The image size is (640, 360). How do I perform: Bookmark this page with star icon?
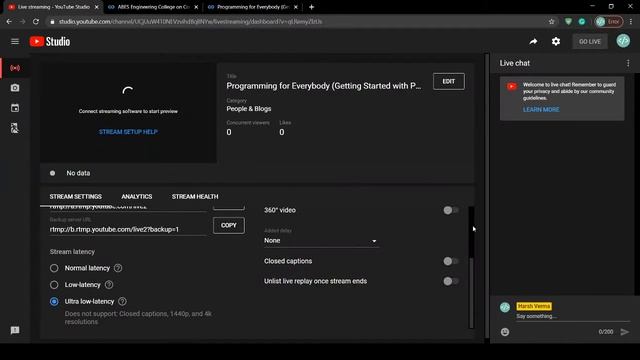[551, 22]
